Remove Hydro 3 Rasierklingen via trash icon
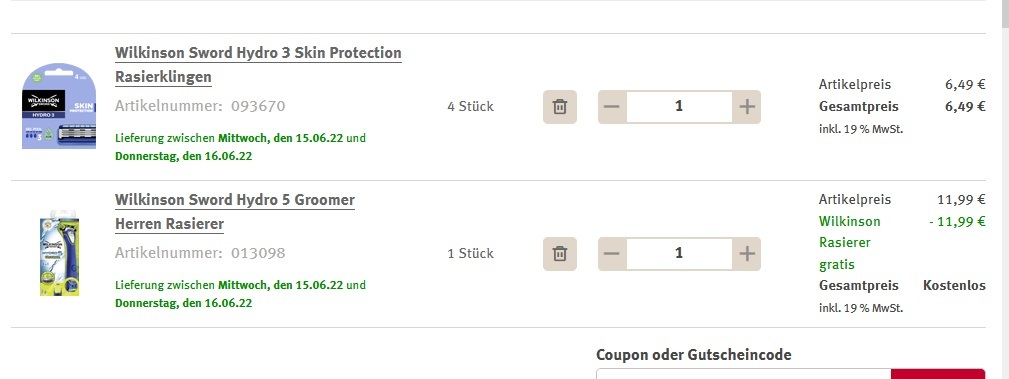The image size is (1009, 379). pos(560,107)
